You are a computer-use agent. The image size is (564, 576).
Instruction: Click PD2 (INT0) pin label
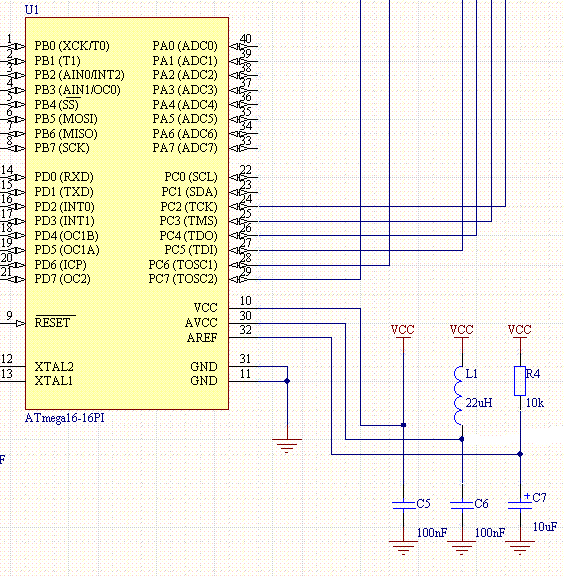pos(64,206)
